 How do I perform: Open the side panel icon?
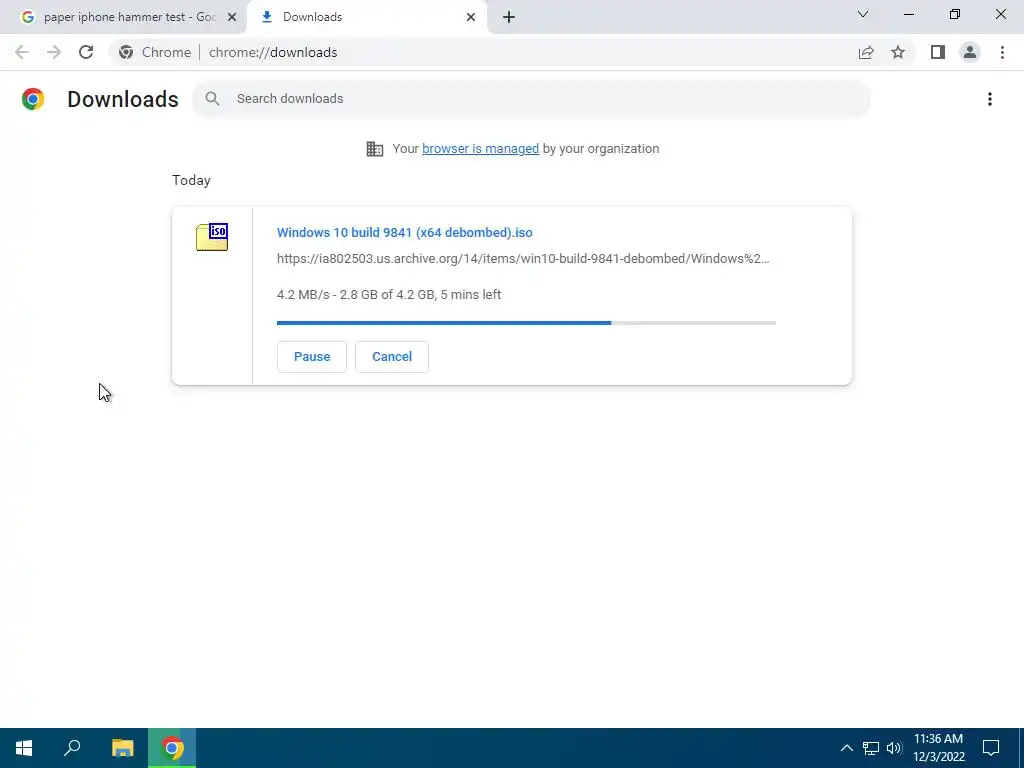(x=938, y=52)
